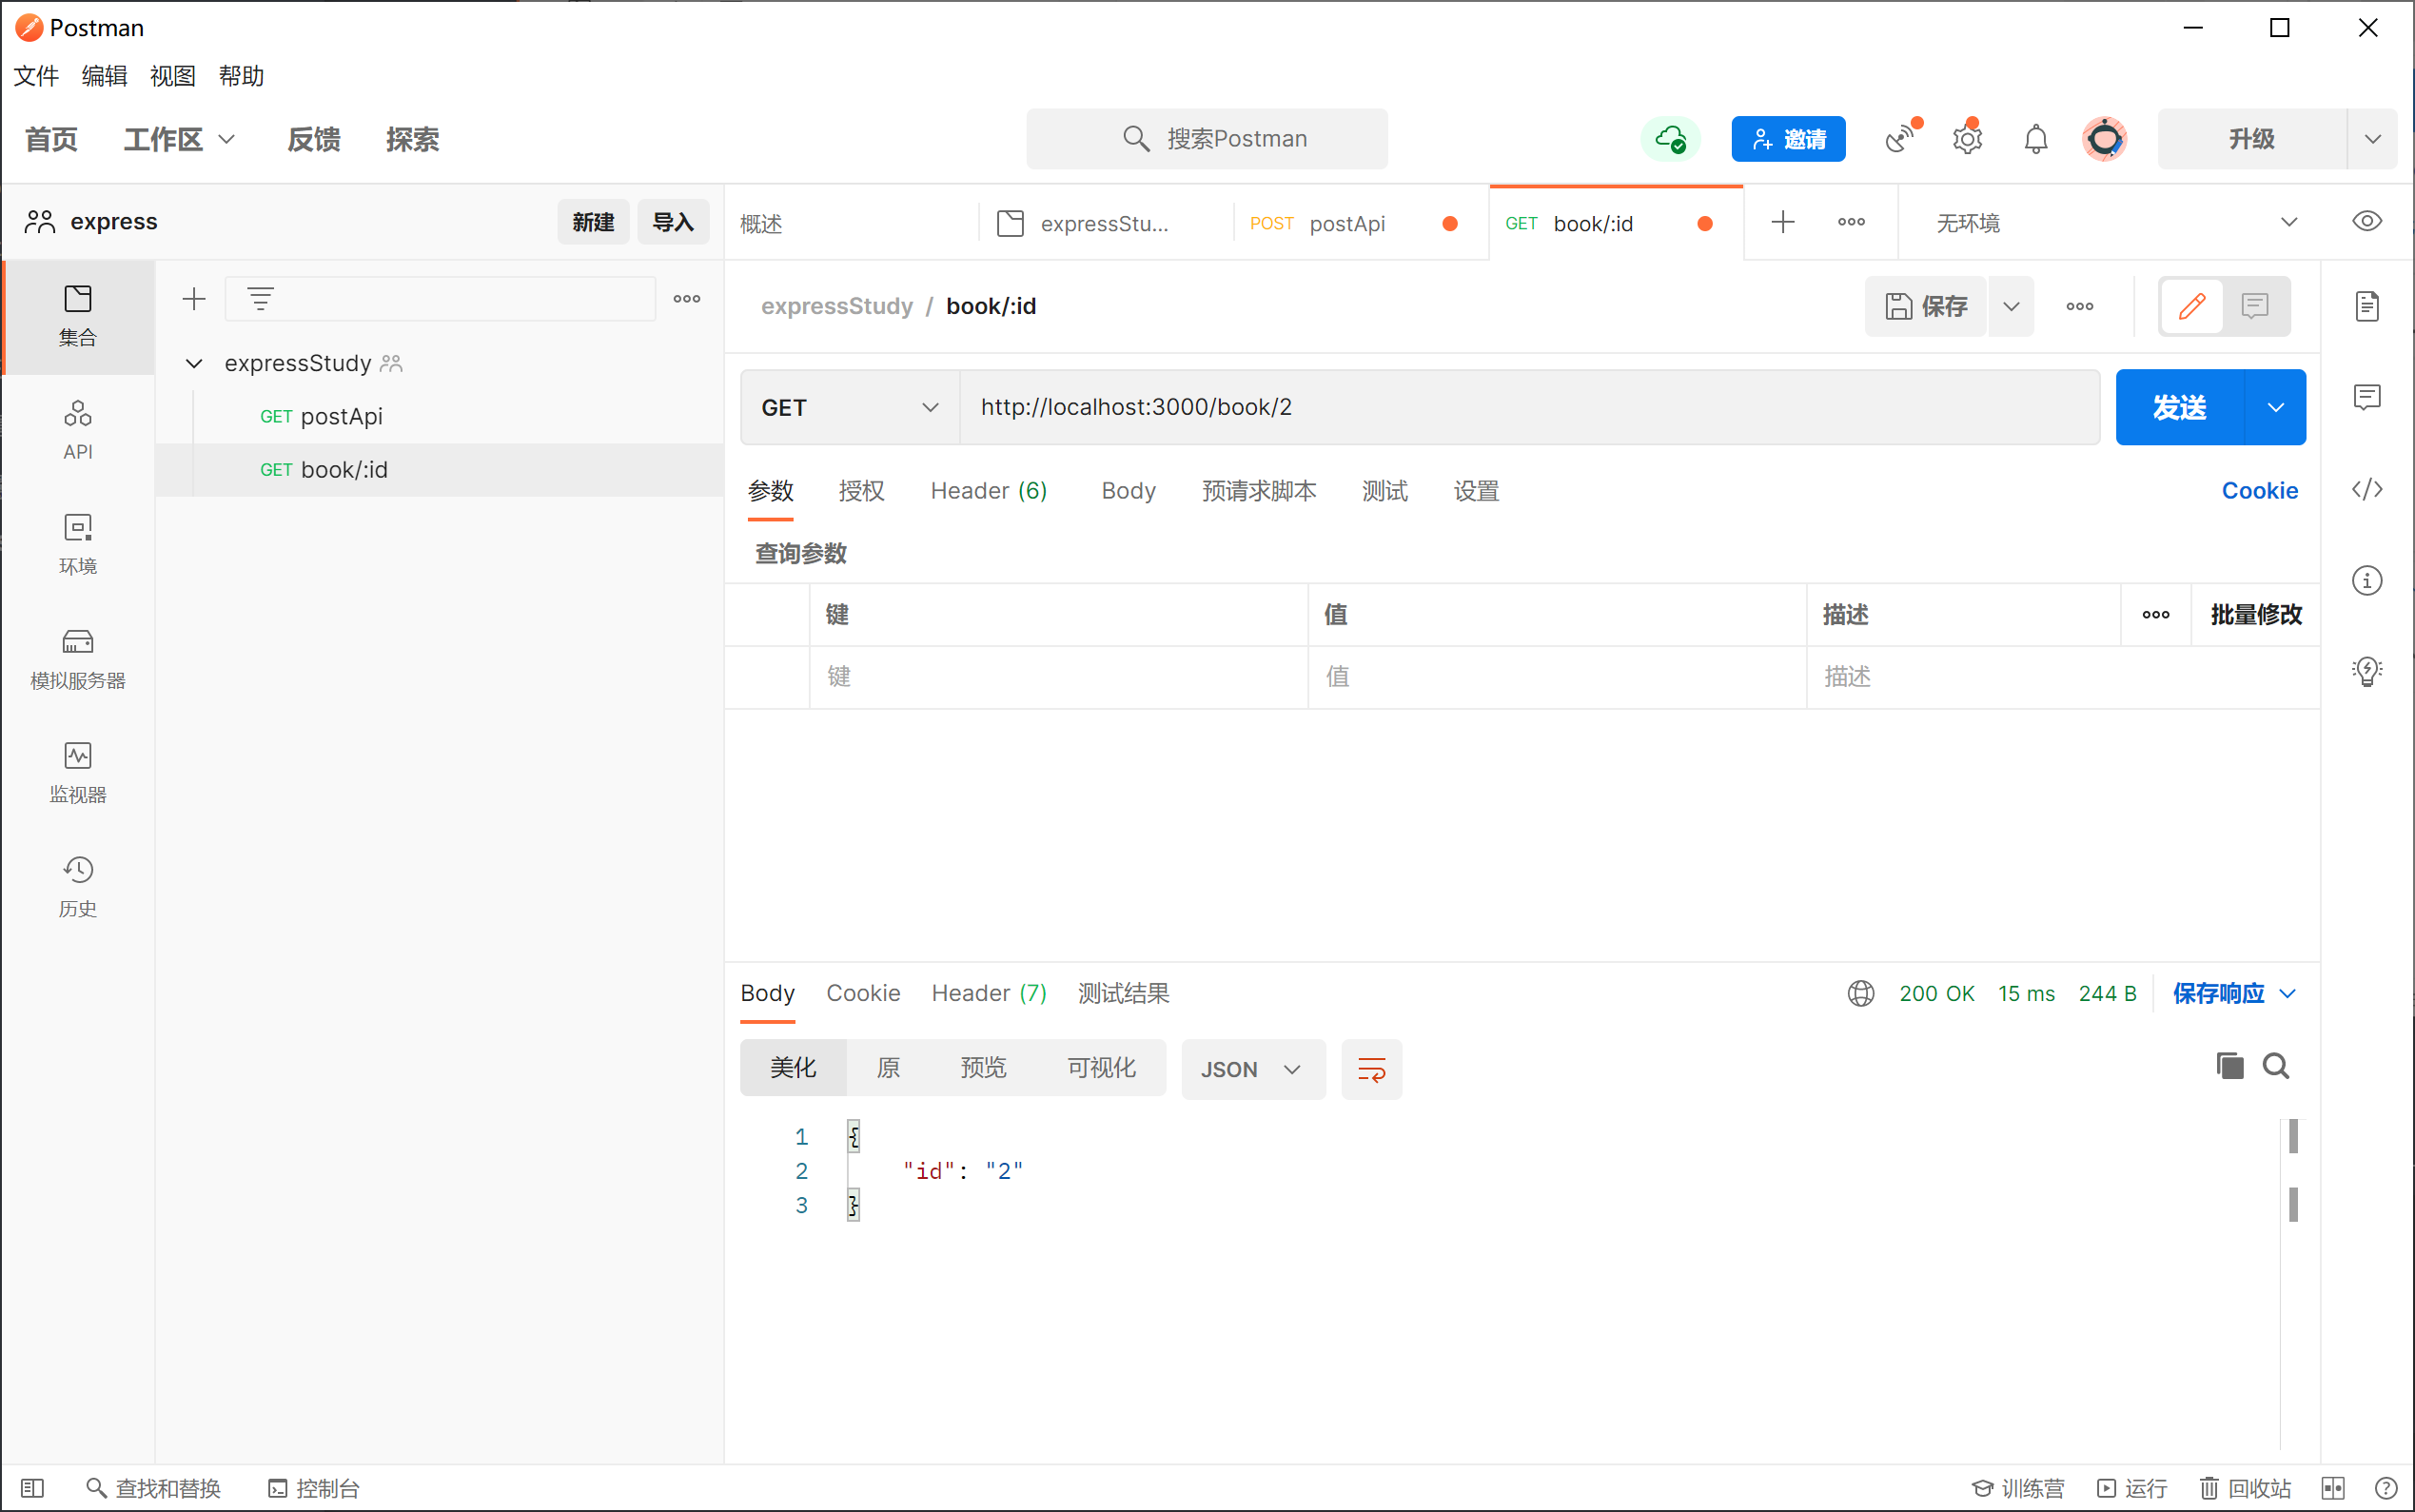Open the comments icon in right sidebar
2415x1512 pixels.
2367,398
